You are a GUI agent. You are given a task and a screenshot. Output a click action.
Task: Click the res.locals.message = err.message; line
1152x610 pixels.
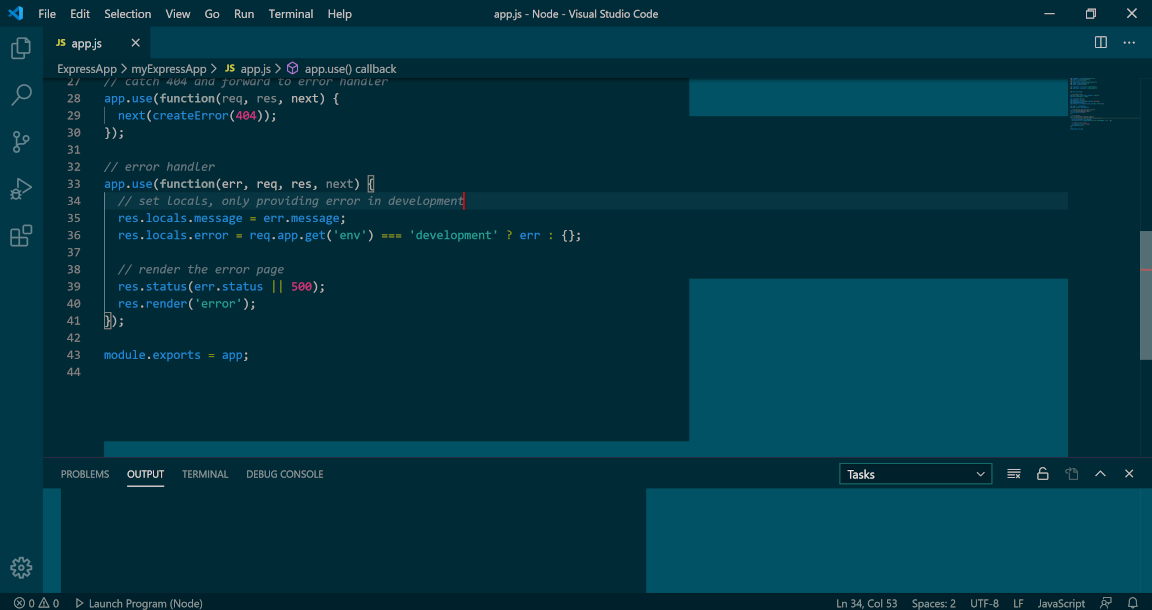(x=231, y=218)
